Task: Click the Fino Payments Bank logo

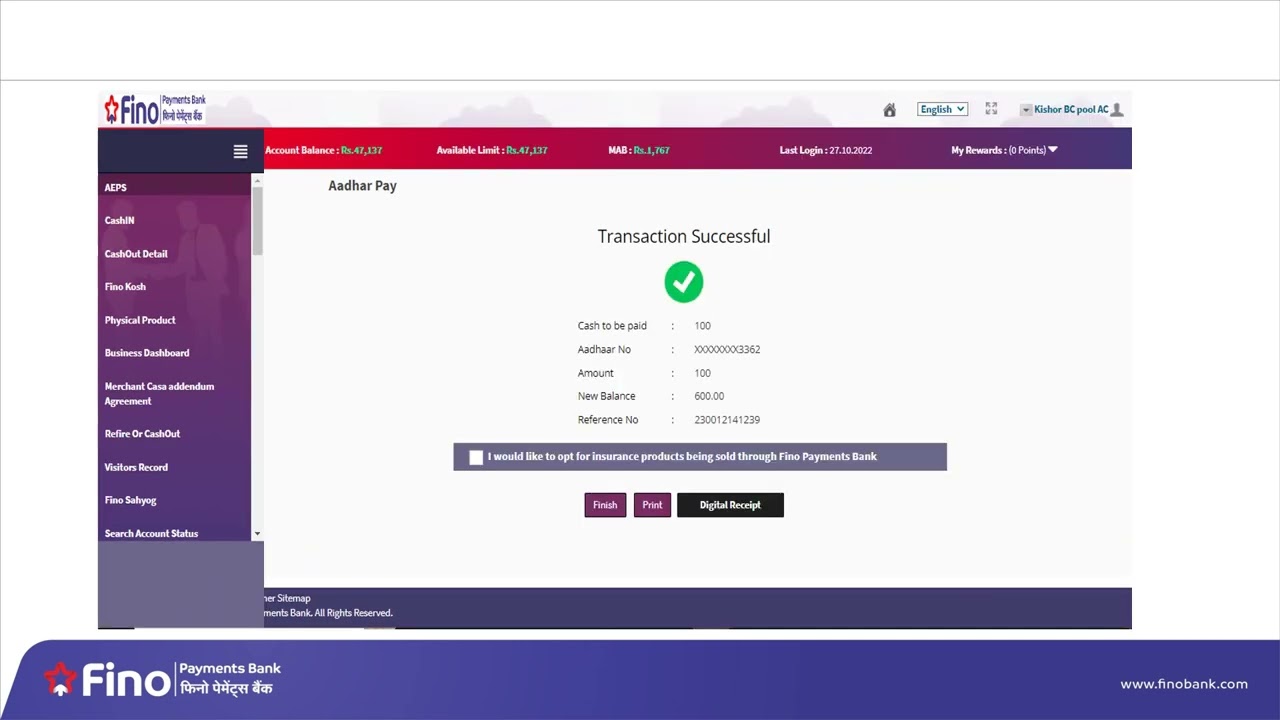Action: (156, 109)
